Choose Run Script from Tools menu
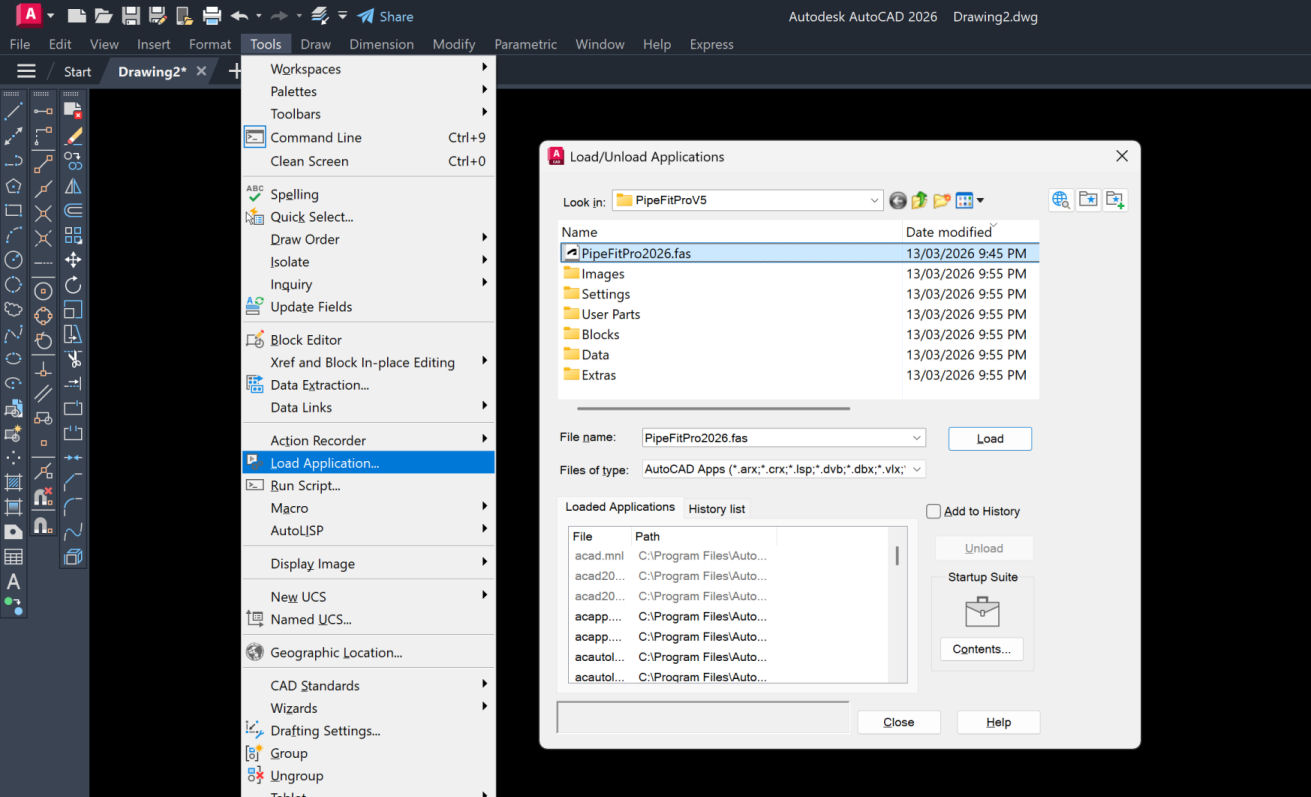Image resolution: width=1311 pixels, height=797 pixels. [x=305, y=486]
